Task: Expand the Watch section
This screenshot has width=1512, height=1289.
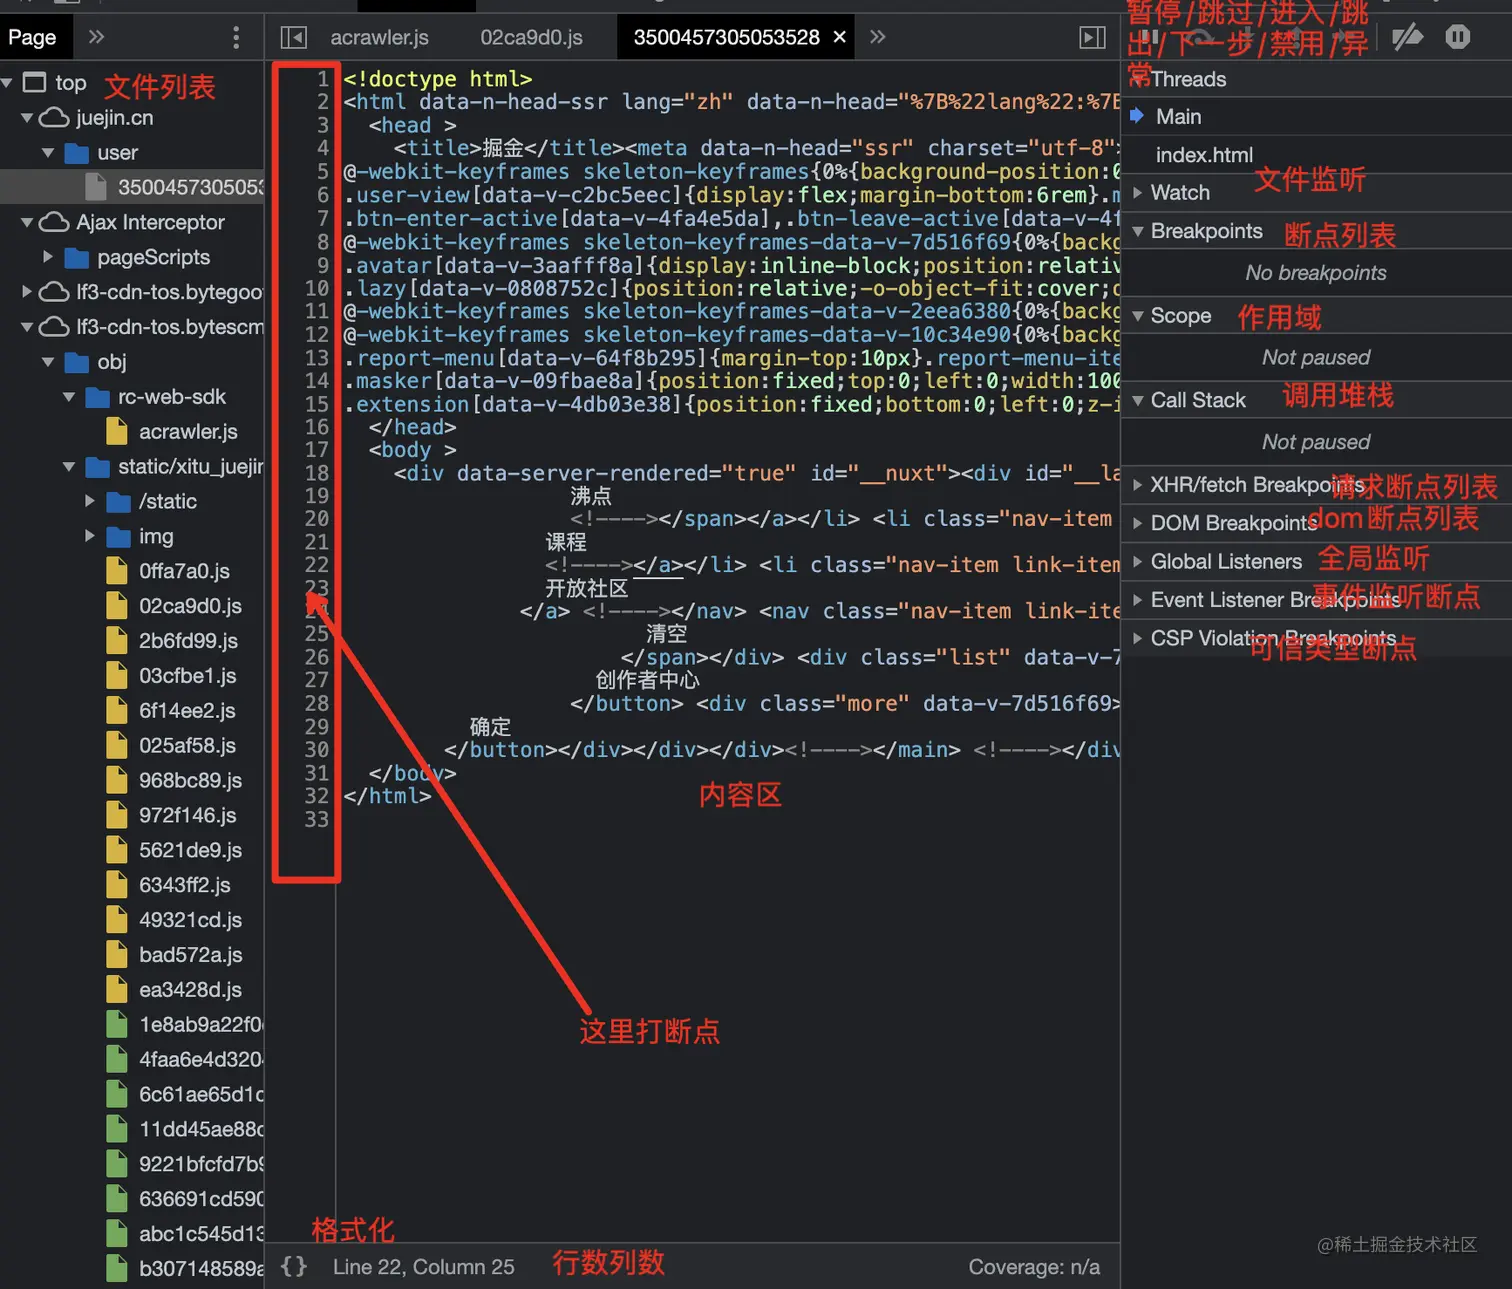Action: click(x=1137, y=193)
